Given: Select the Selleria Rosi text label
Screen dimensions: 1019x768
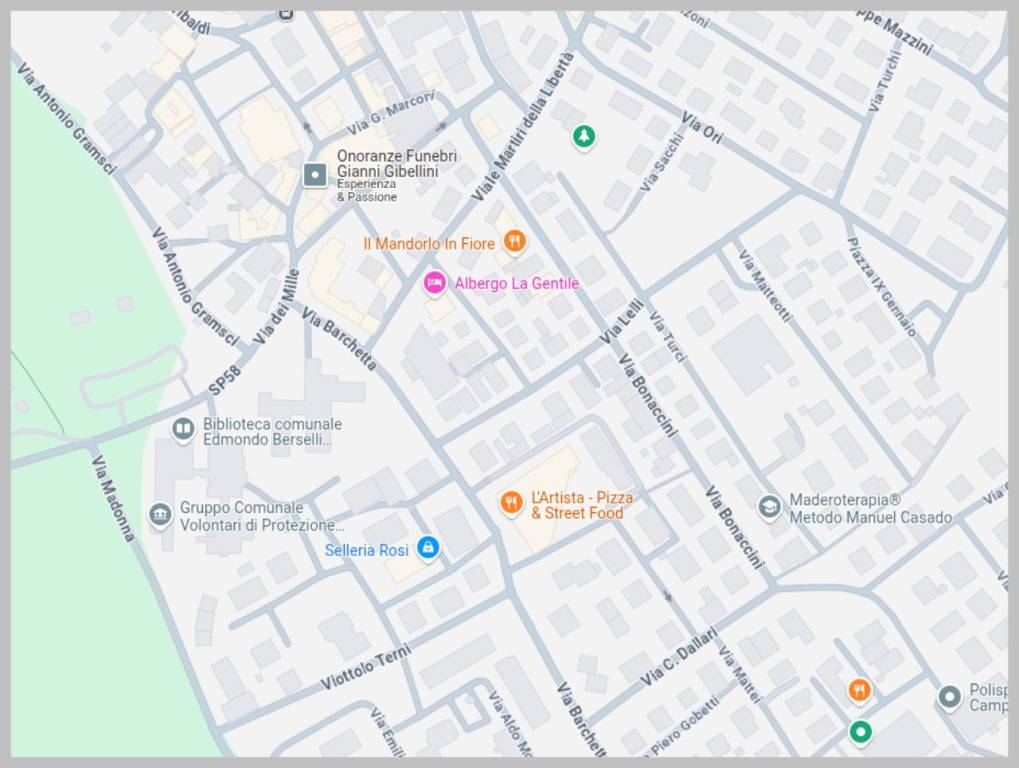Looking at the screenshot, I should (x=366, y=550).
